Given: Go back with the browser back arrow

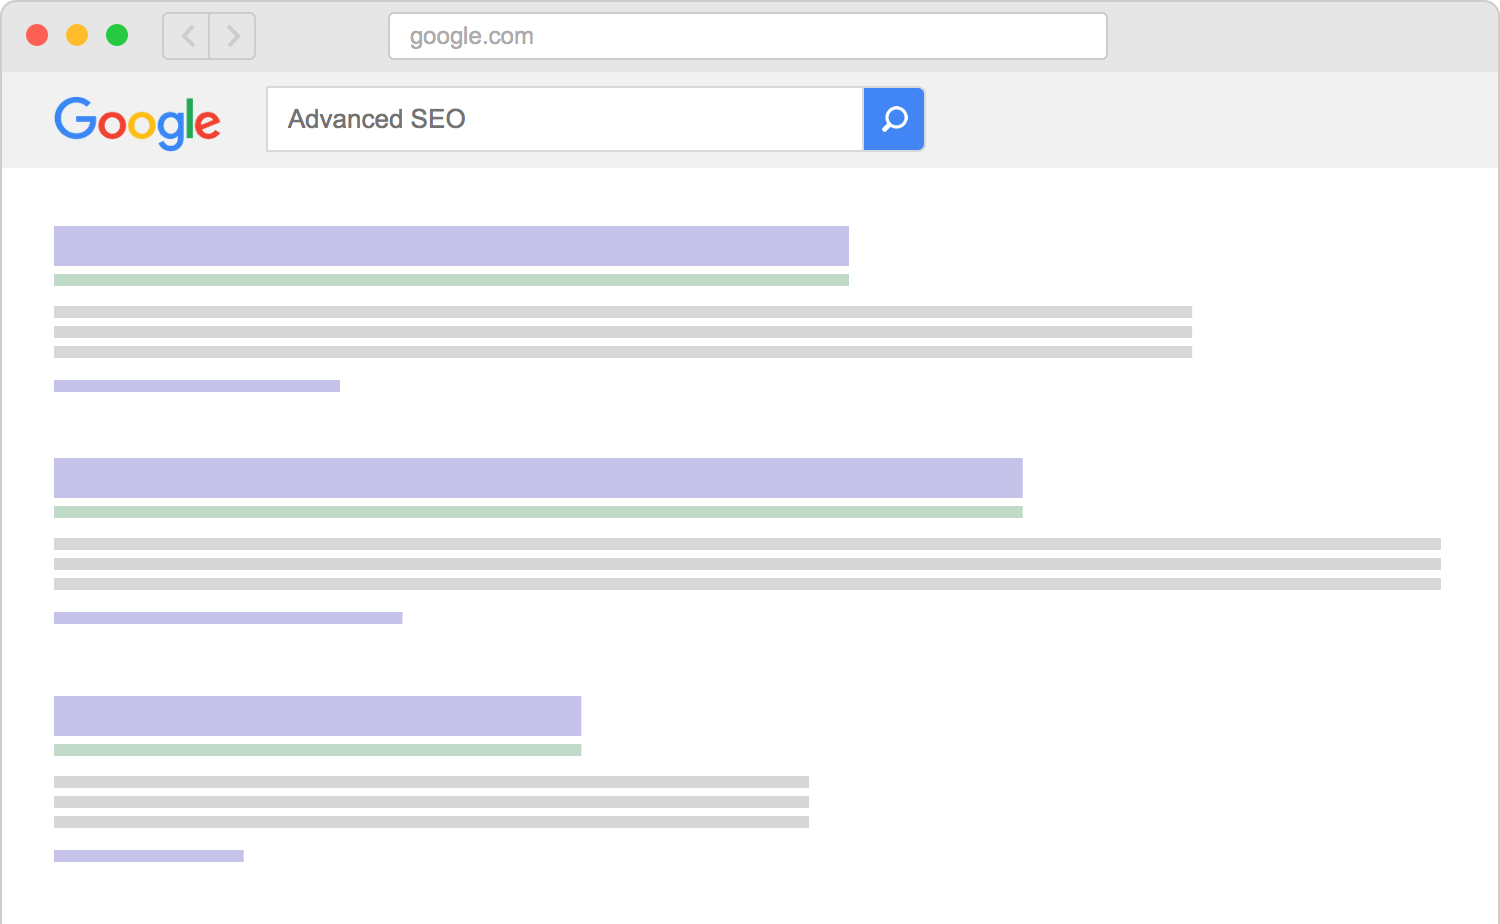Looking at the screenshot, I should (187, 37).
